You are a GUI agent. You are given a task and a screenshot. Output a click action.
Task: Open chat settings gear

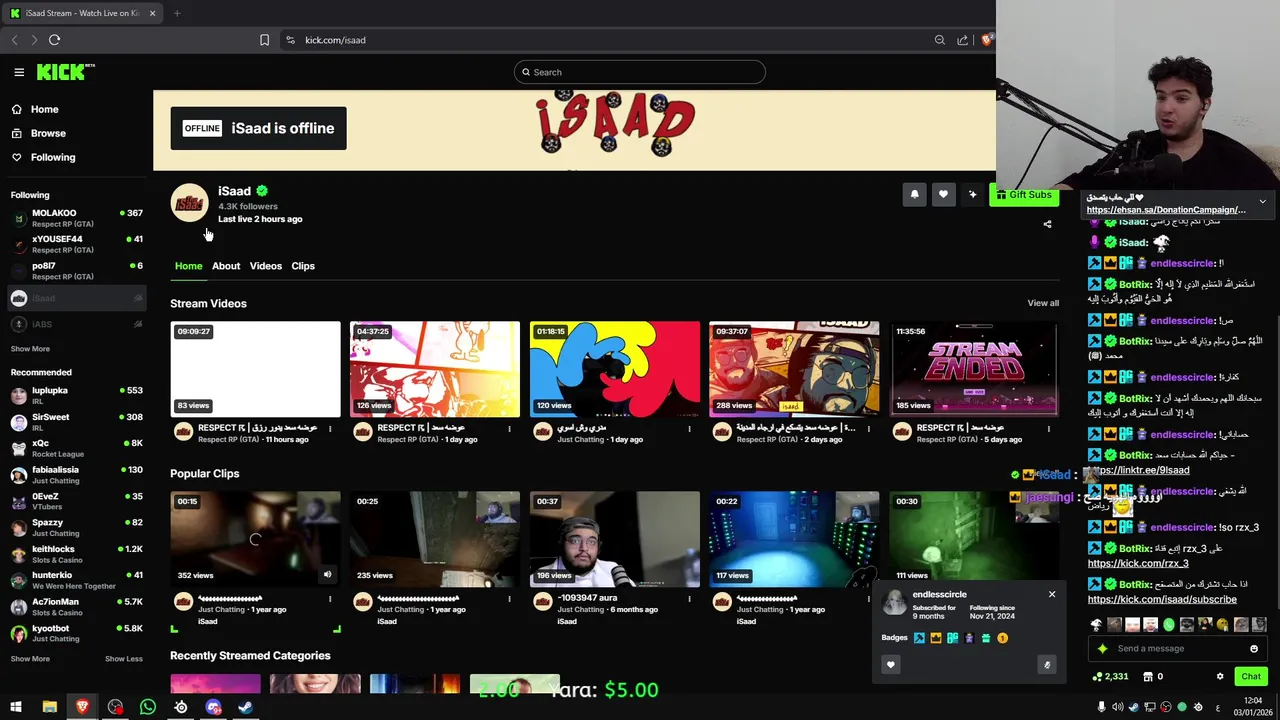pyautogui.click(x=1220, y=677)
